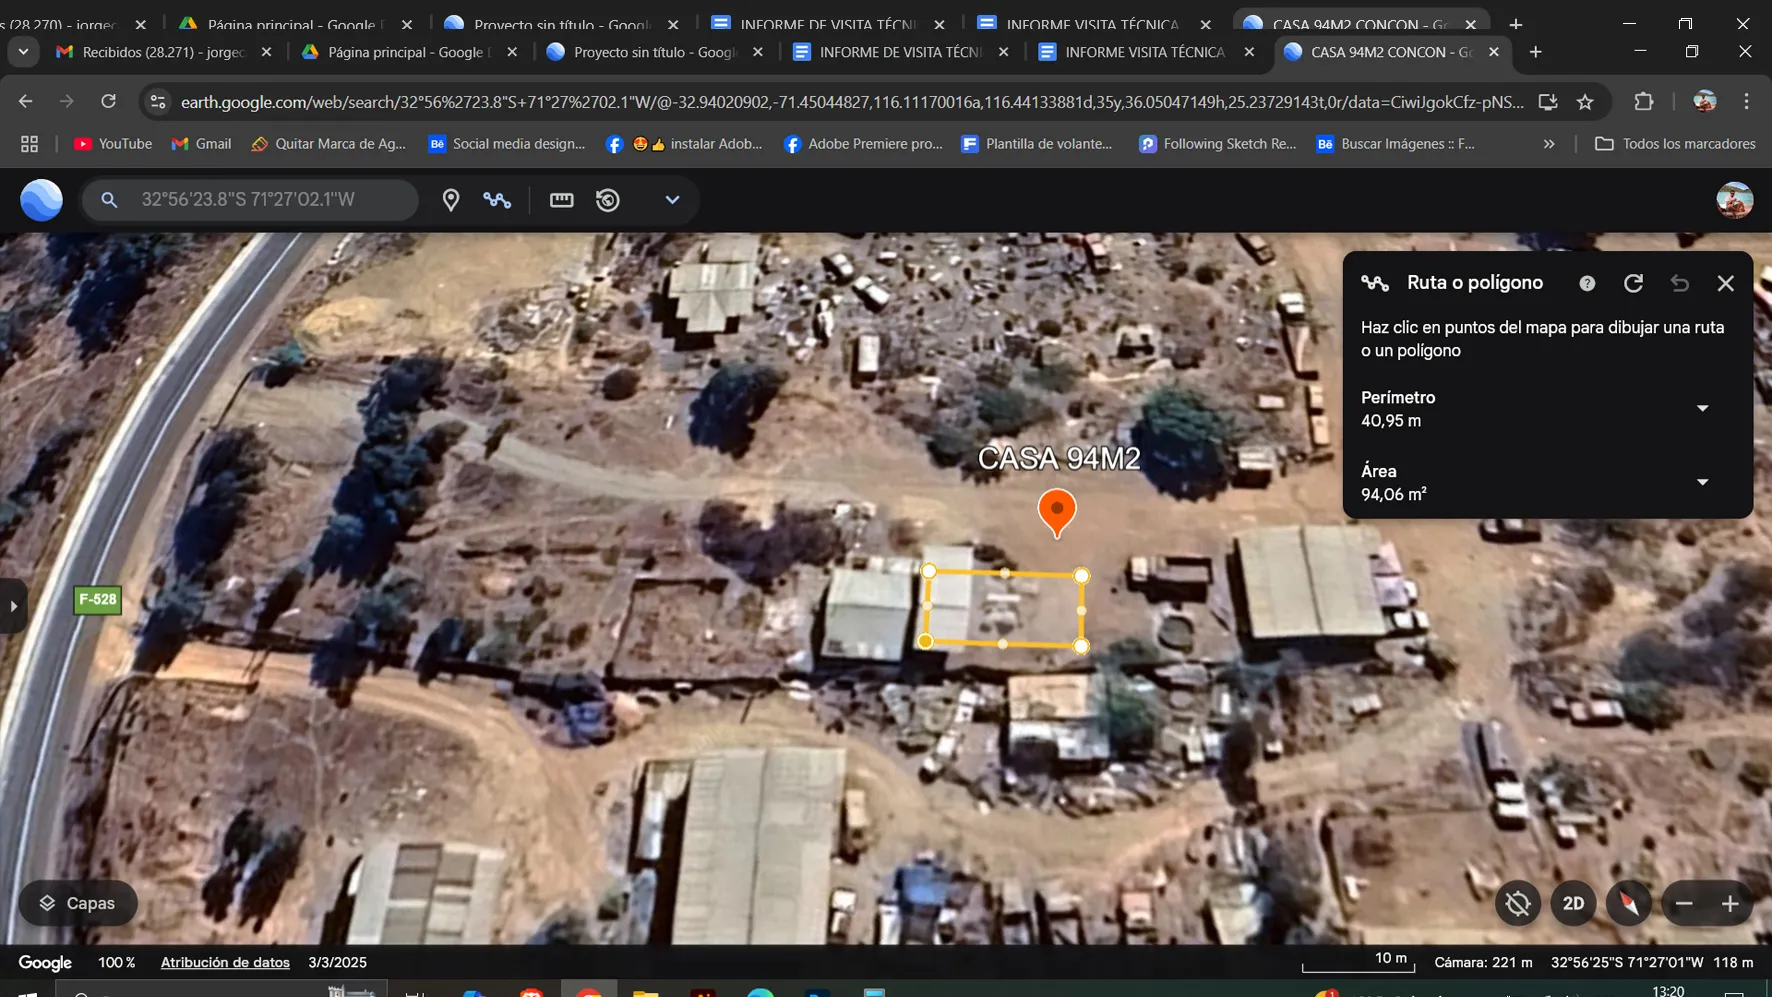Click the orange CASA 94M2 placemark pin
This screenshot has height=997, width=1772.
point(1057,512)
